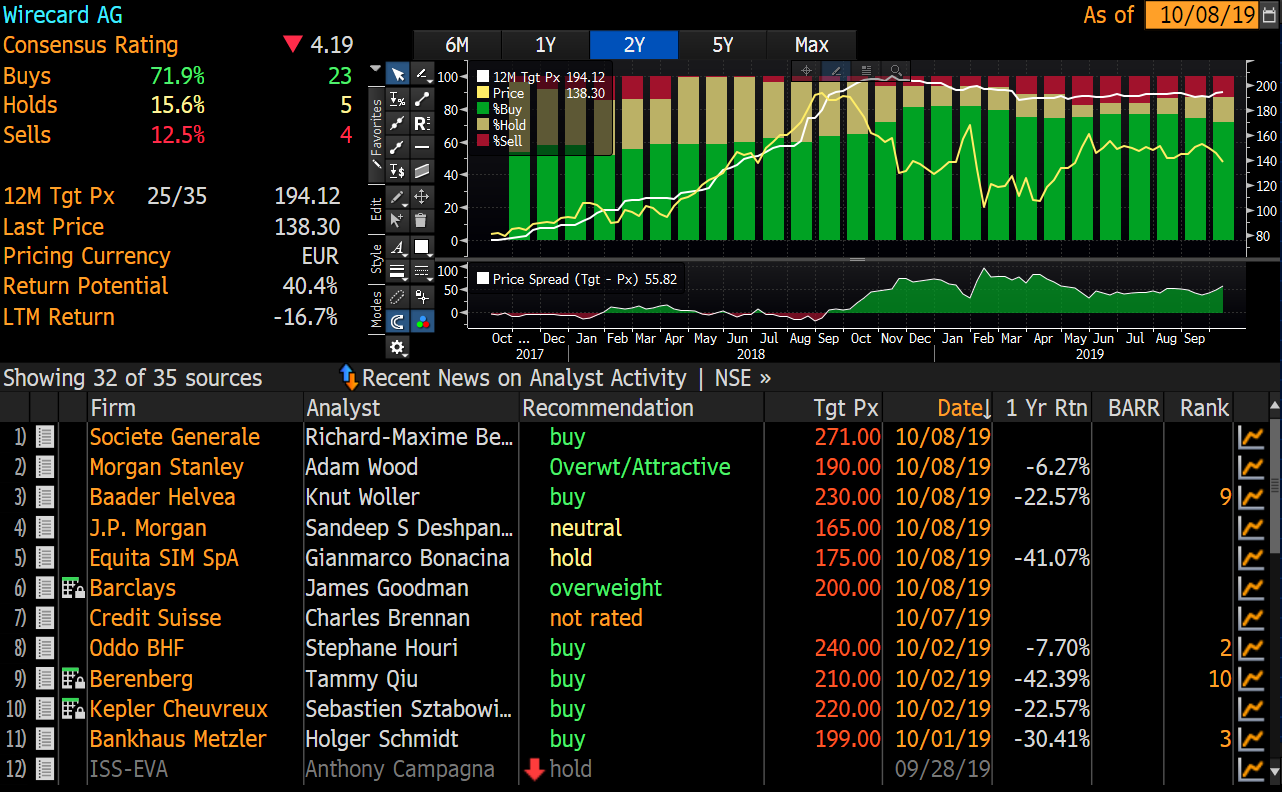Delete annotation with the trash icon
This screenshot has width=1282, height=792.
coord(422,220)
